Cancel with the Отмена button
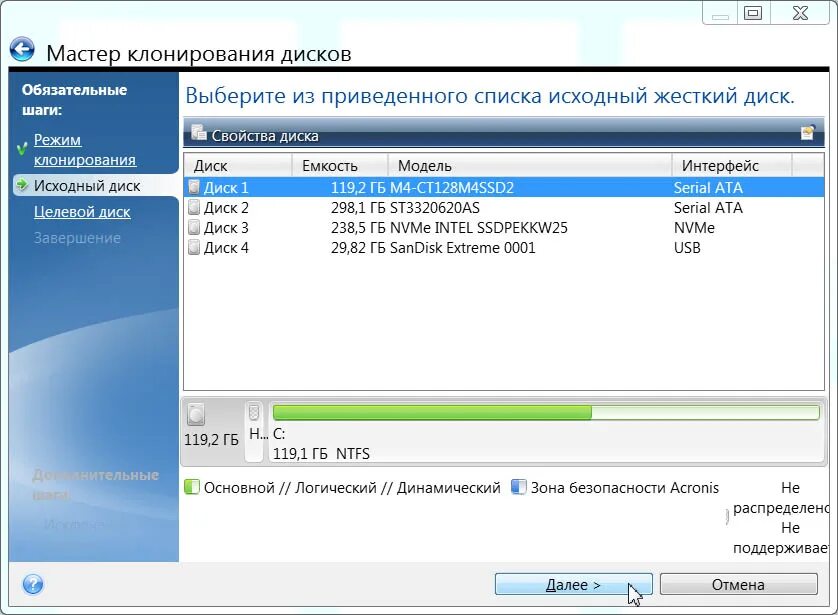838x615 pixels. pos(739,585)
